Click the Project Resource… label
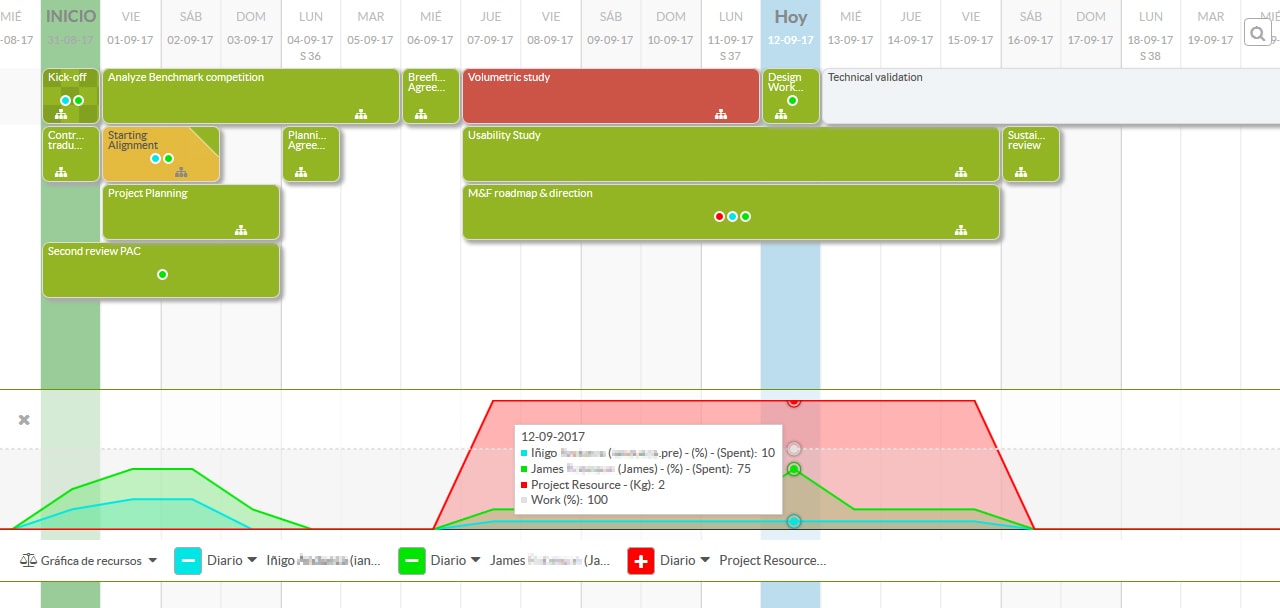This screenshot has width=1280, height=608. (773, 561)
